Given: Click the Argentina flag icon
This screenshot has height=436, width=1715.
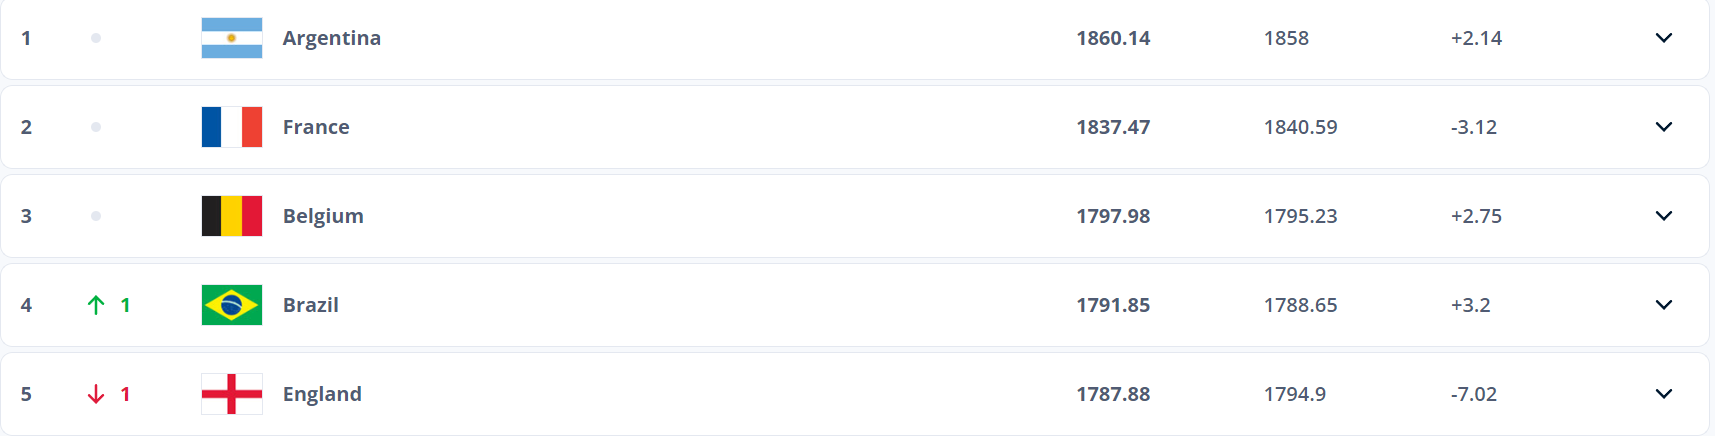Looking at the screenshot, I should [x=232, y=38].
